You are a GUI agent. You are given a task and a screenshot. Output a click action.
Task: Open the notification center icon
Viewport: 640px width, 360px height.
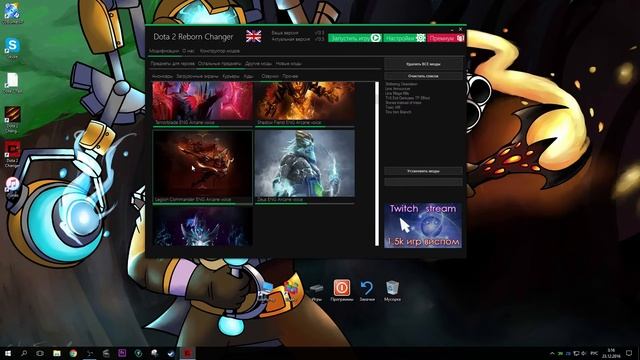[629, 353]
